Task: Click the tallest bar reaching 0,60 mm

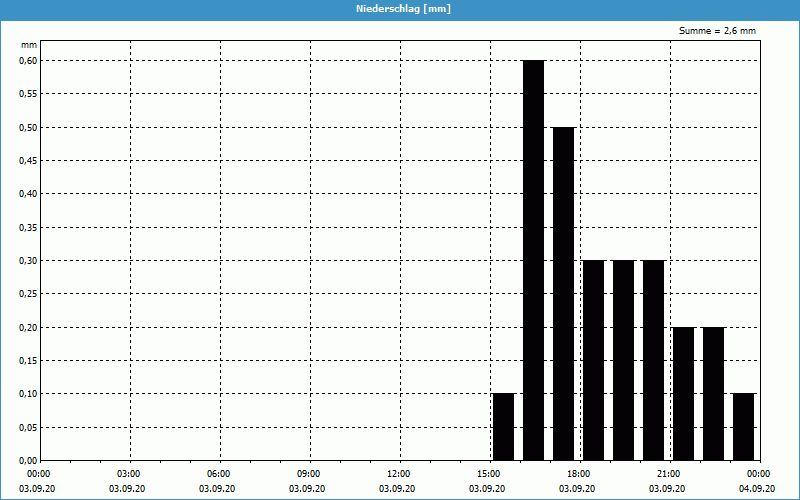Action: (x=534, y=260)
